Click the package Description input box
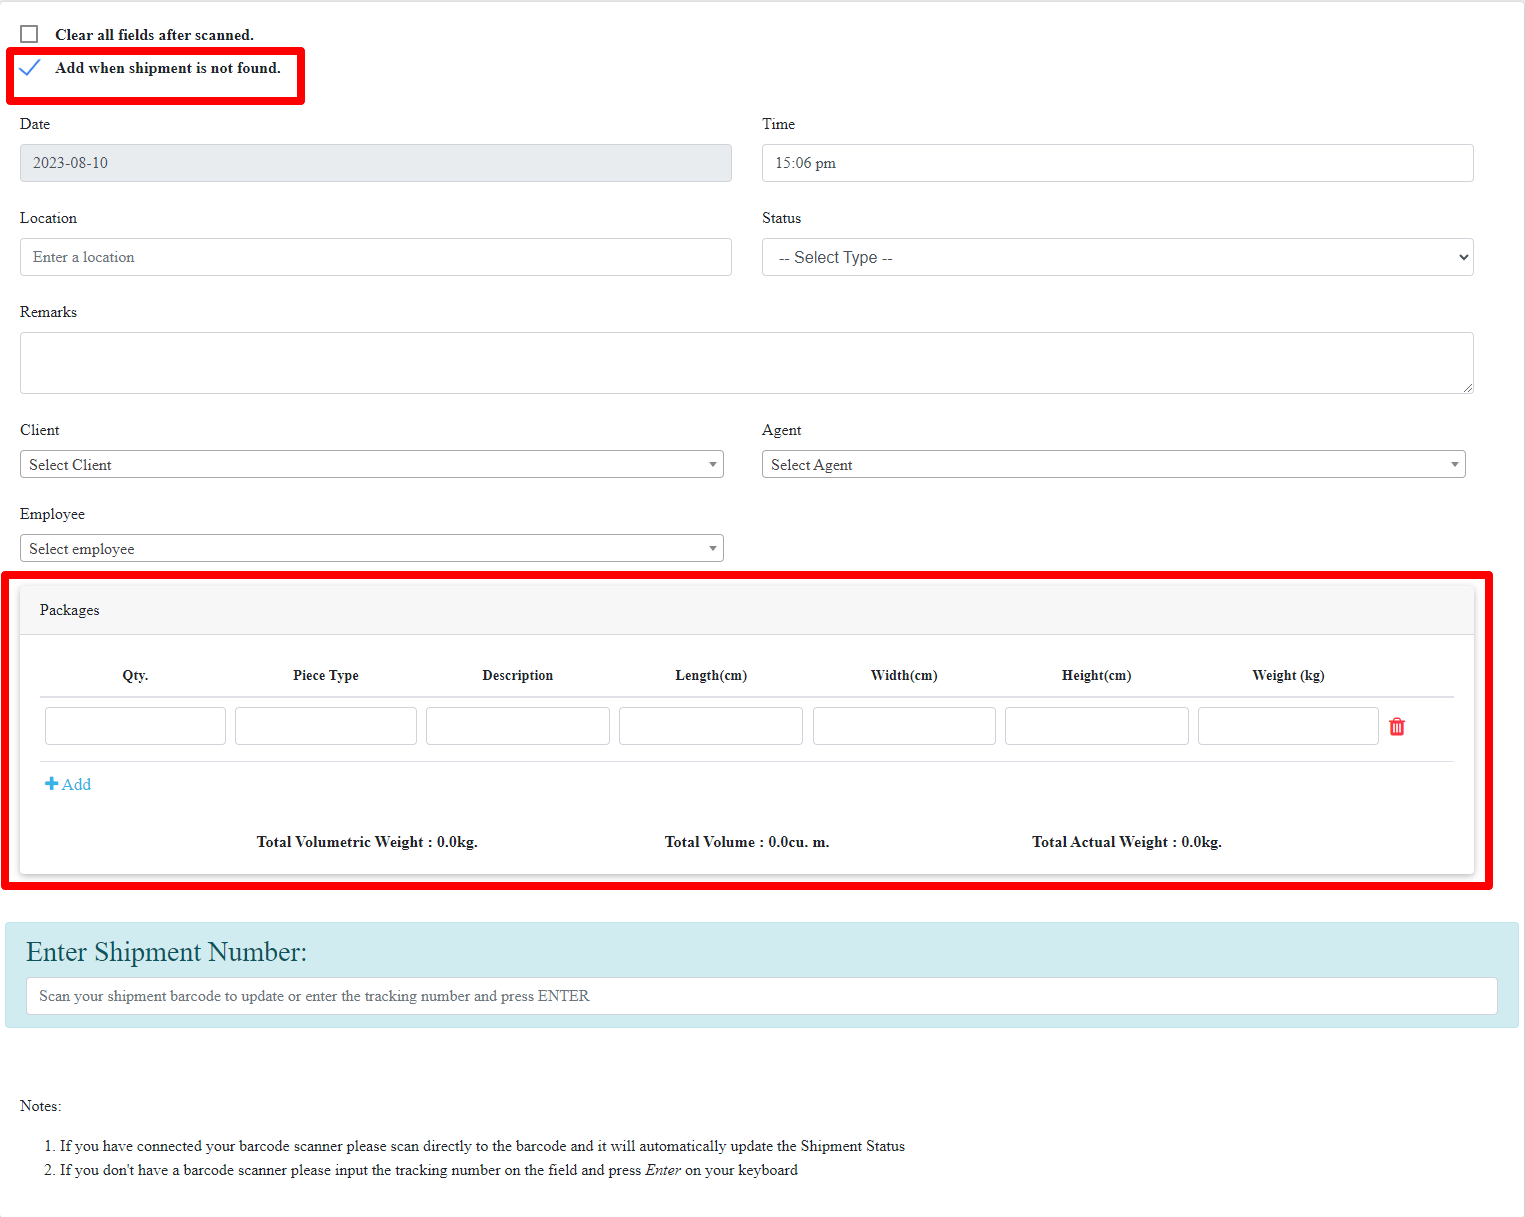1525x1217 pixels. coord(517,726)
